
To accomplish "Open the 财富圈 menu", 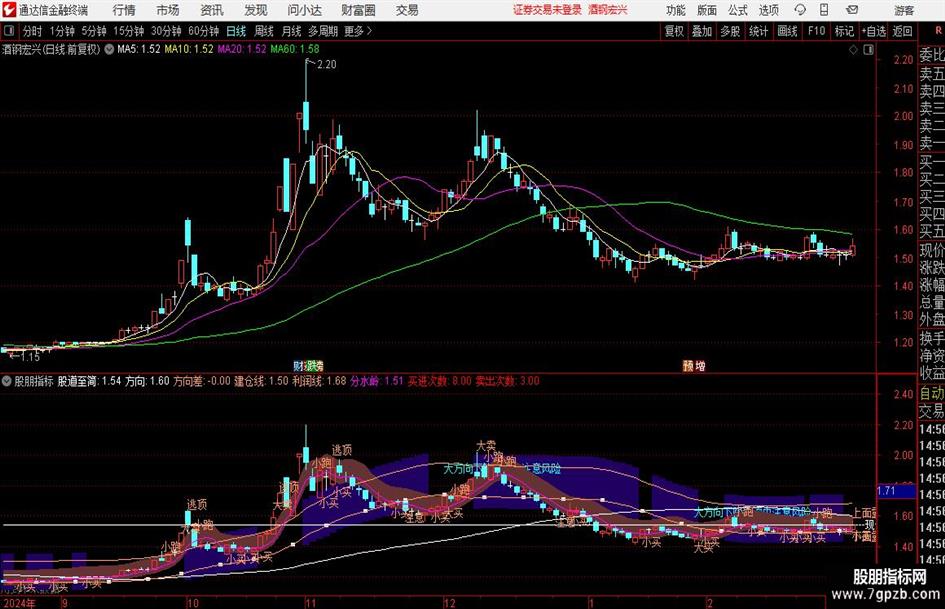I will click(x=358, y=10).
